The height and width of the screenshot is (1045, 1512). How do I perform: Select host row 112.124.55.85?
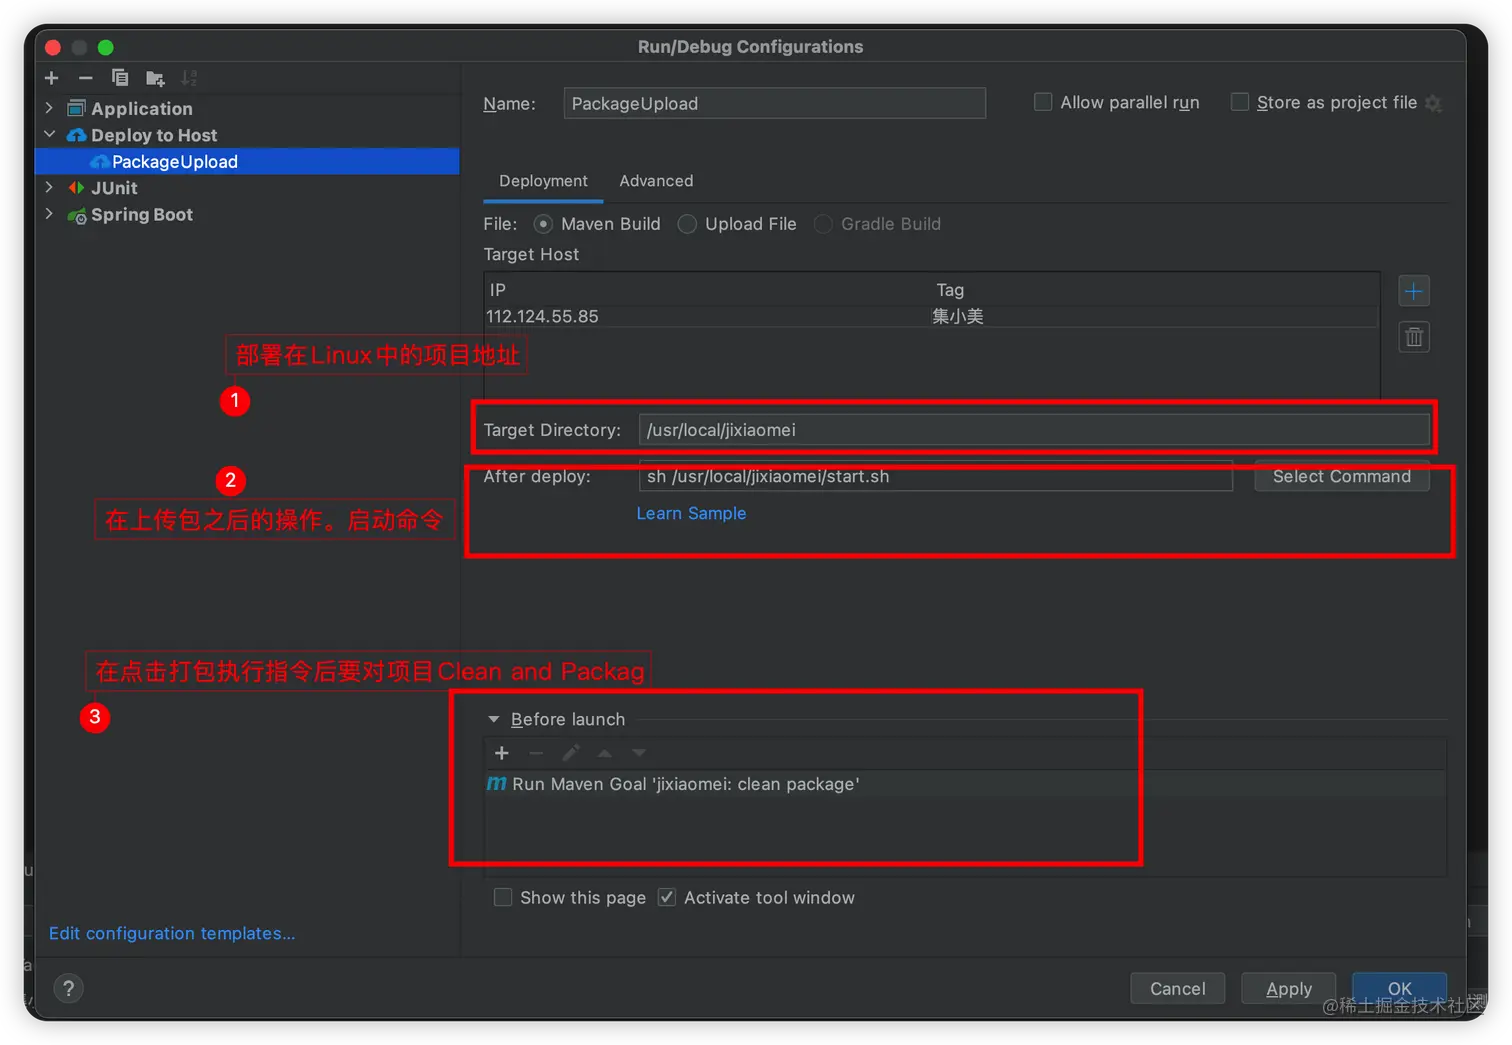[x=931, y=316]
